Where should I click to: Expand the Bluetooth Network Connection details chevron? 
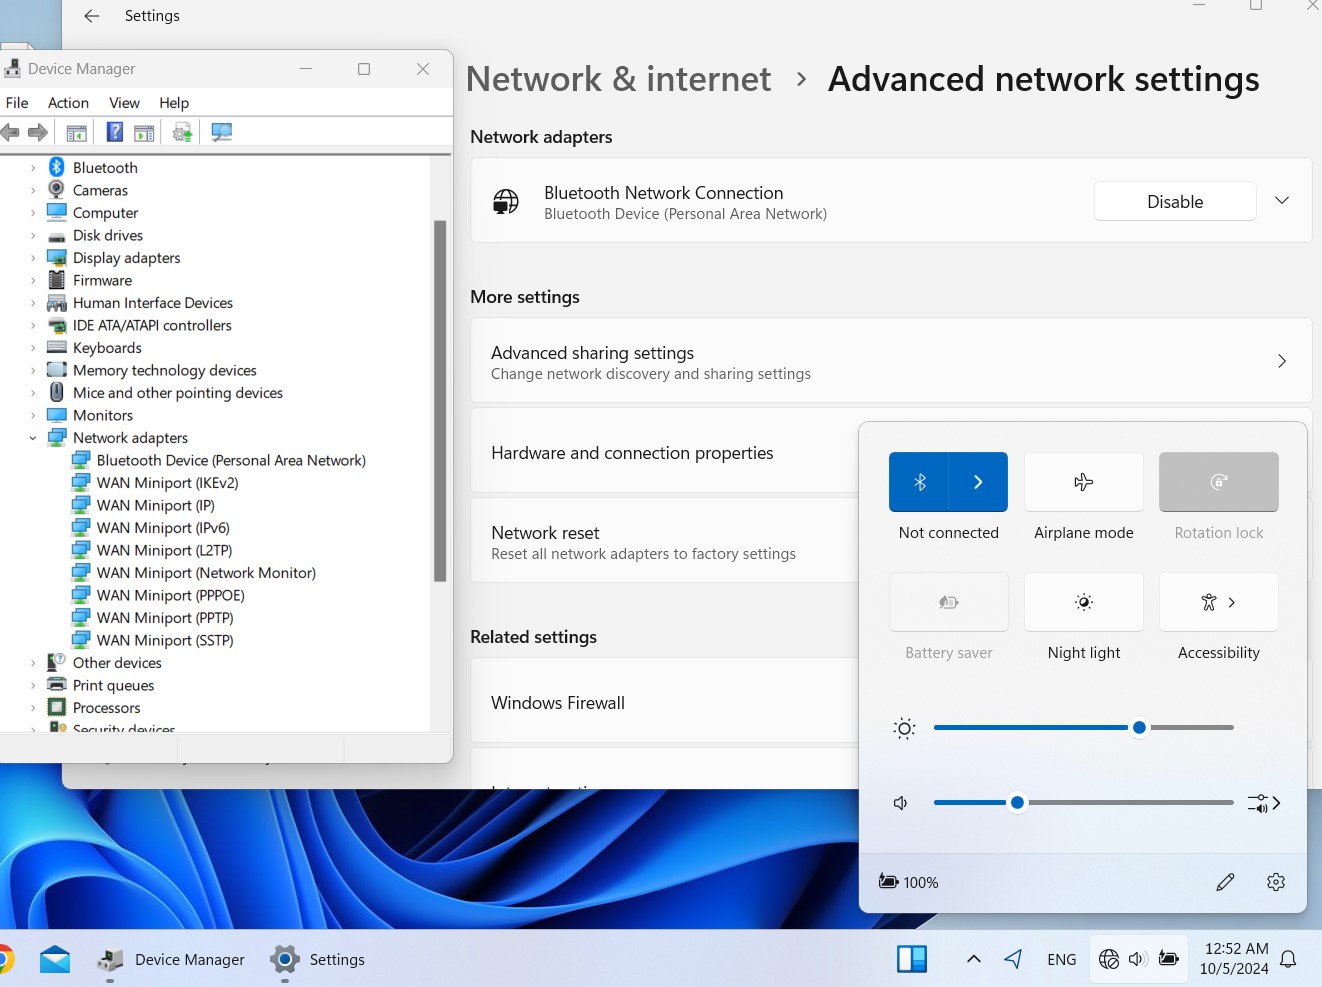[x=1281, y=201]
